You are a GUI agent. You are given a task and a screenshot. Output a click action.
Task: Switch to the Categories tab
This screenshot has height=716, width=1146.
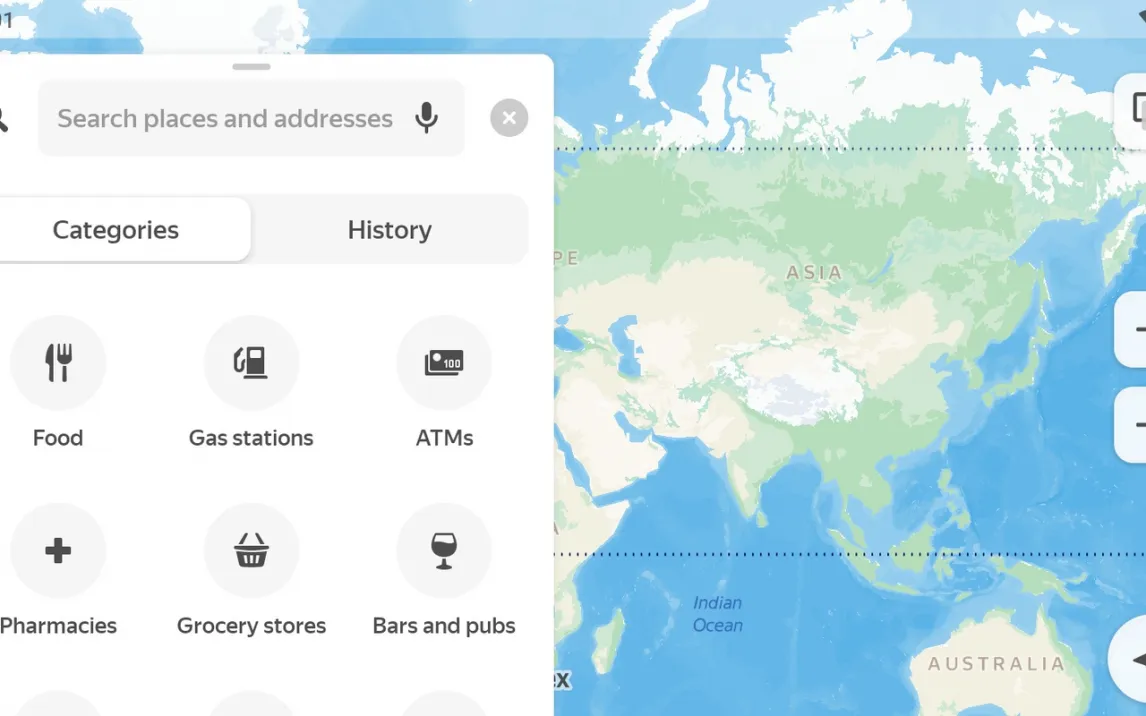[x=116, y=230]
